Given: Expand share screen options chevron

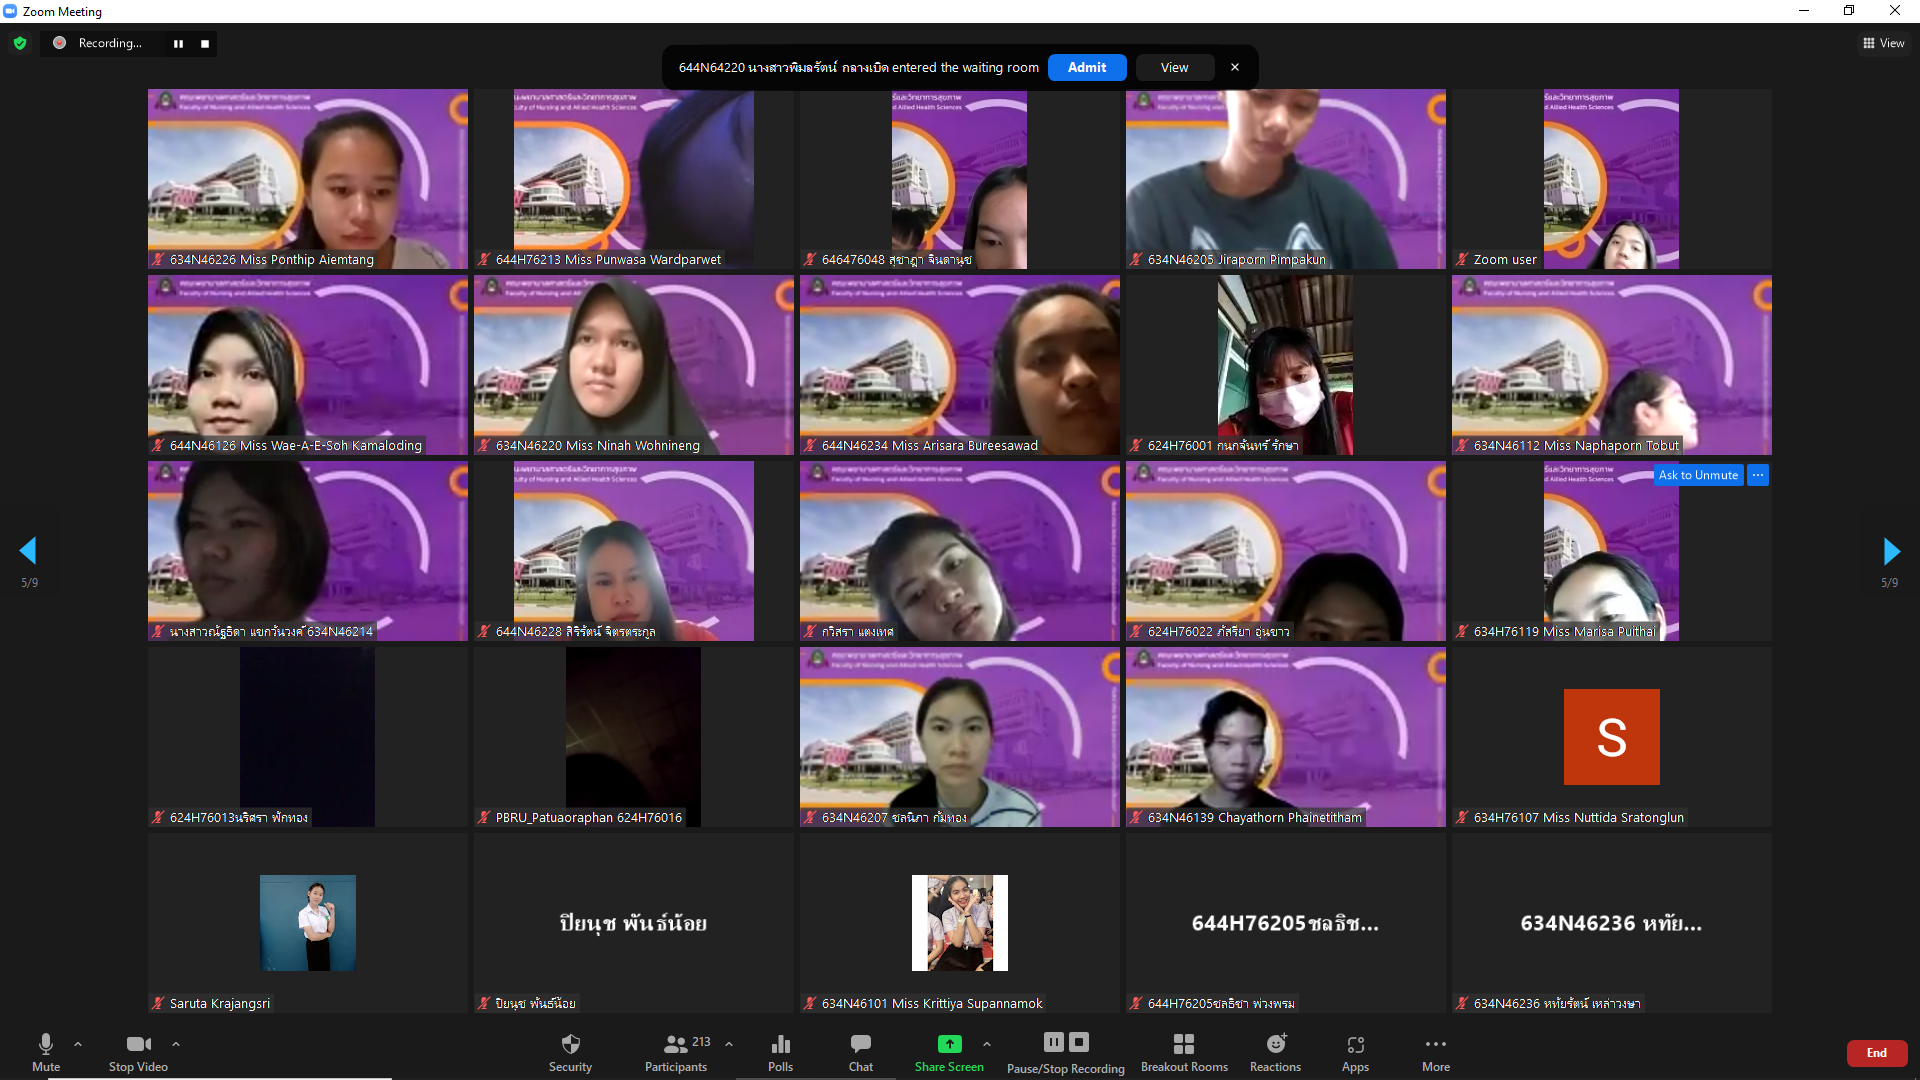Looking at the screenshot, I should coord(987,1044).
